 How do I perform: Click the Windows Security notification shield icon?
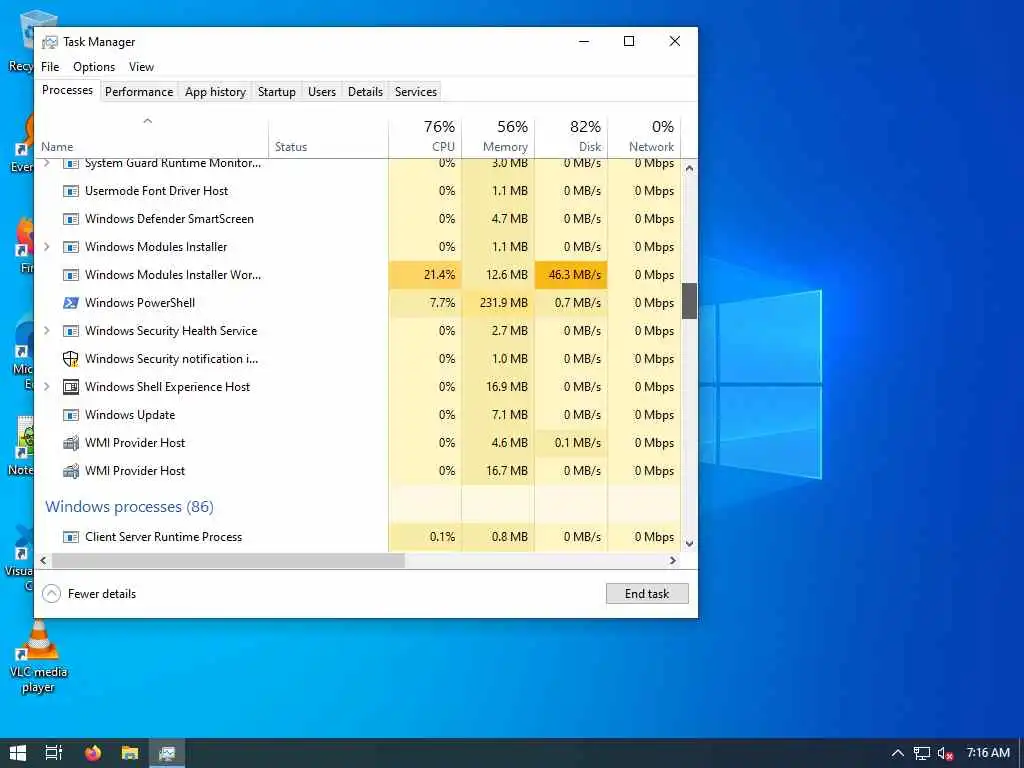pyautogui.click(x=71, y=359)
